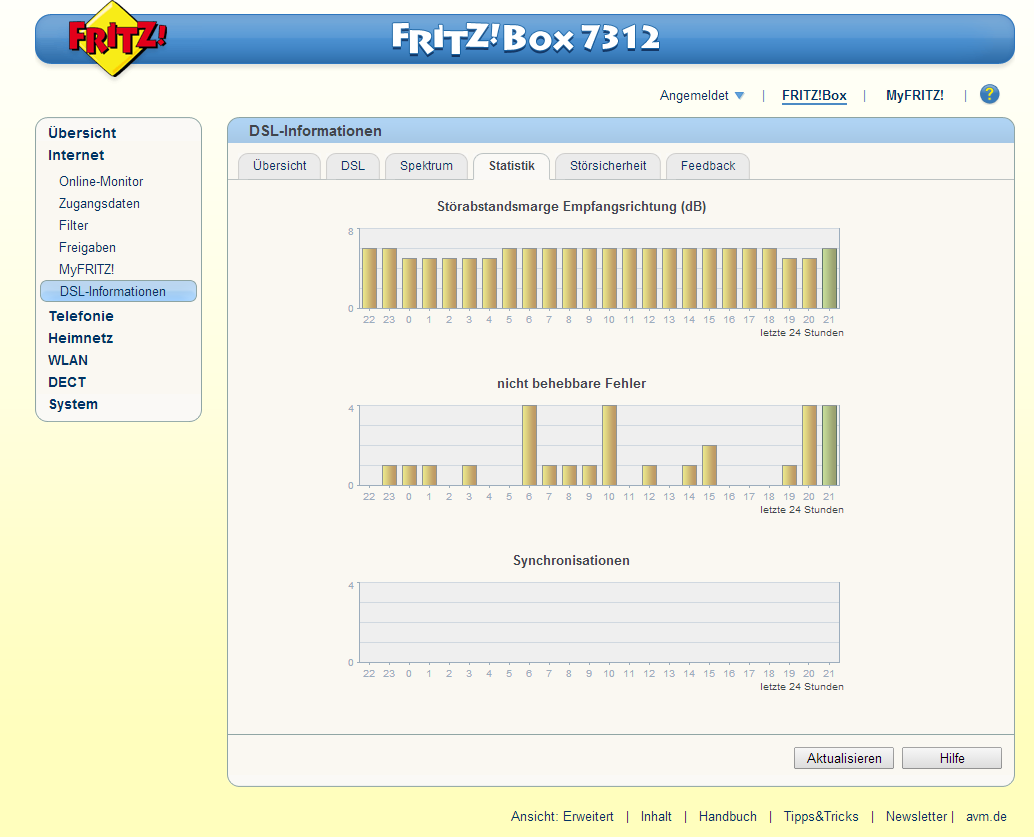Click the nicht behebbare Fehler chart title
The image size is (1034, 837).
571,383
